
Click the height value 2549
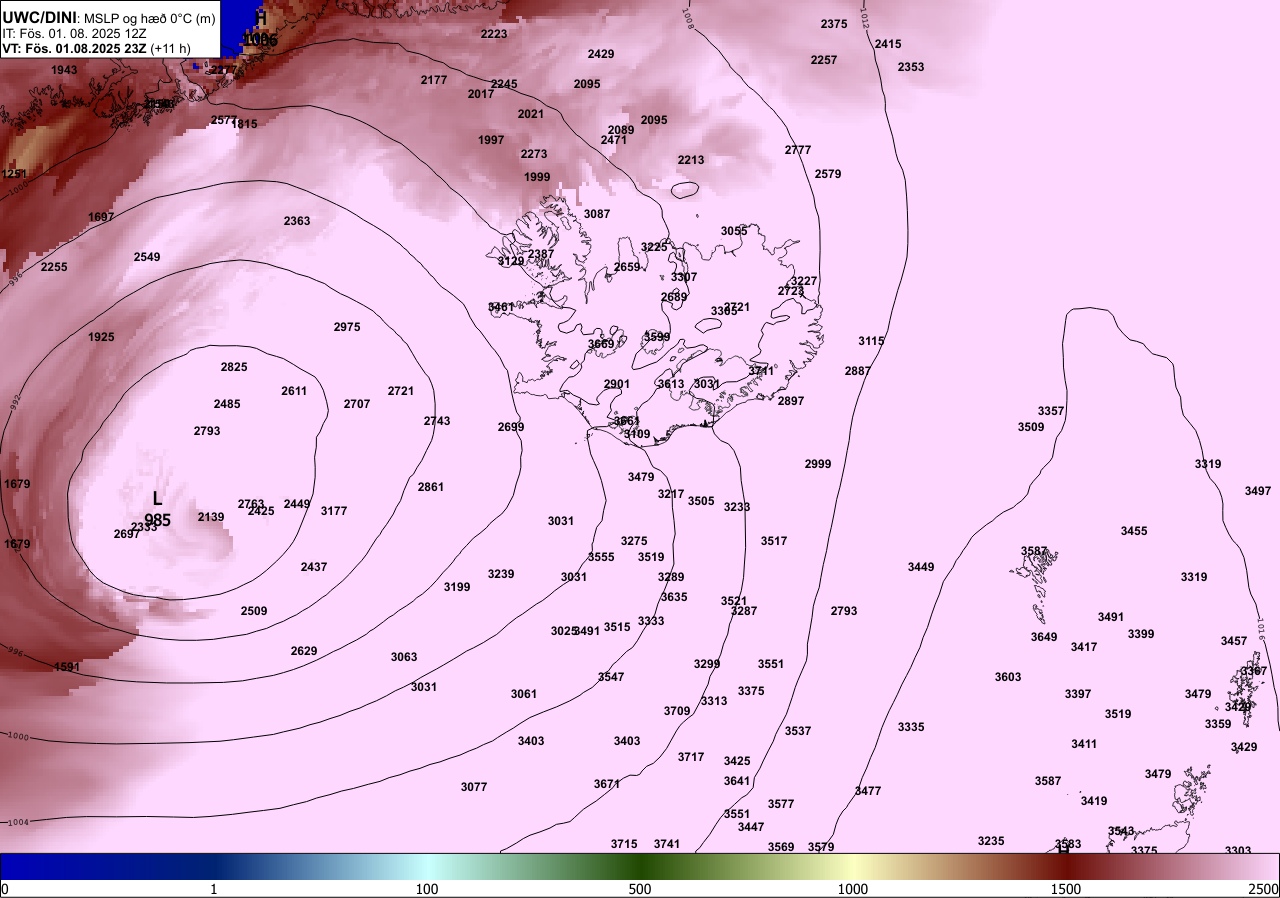click(147, 257)
